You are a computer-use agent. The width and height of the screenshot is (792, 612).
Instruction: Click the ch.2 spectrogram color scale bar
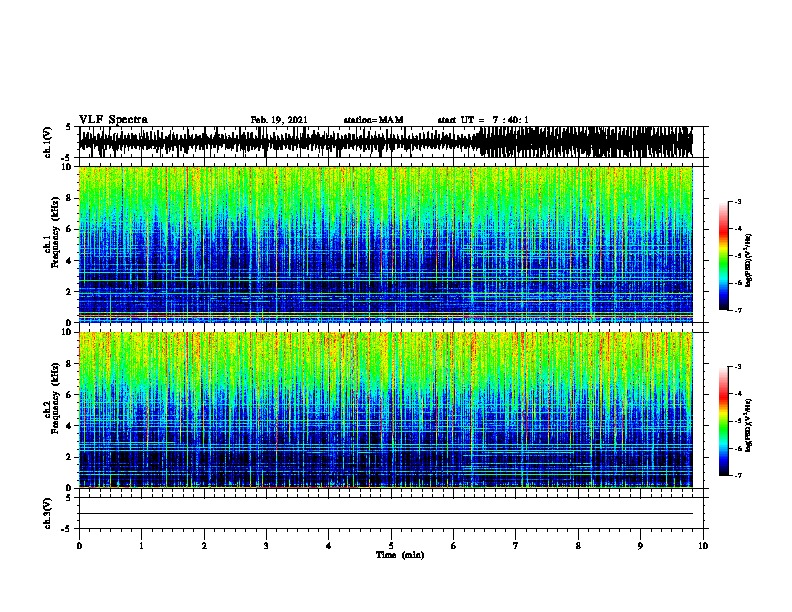[723, 421]
